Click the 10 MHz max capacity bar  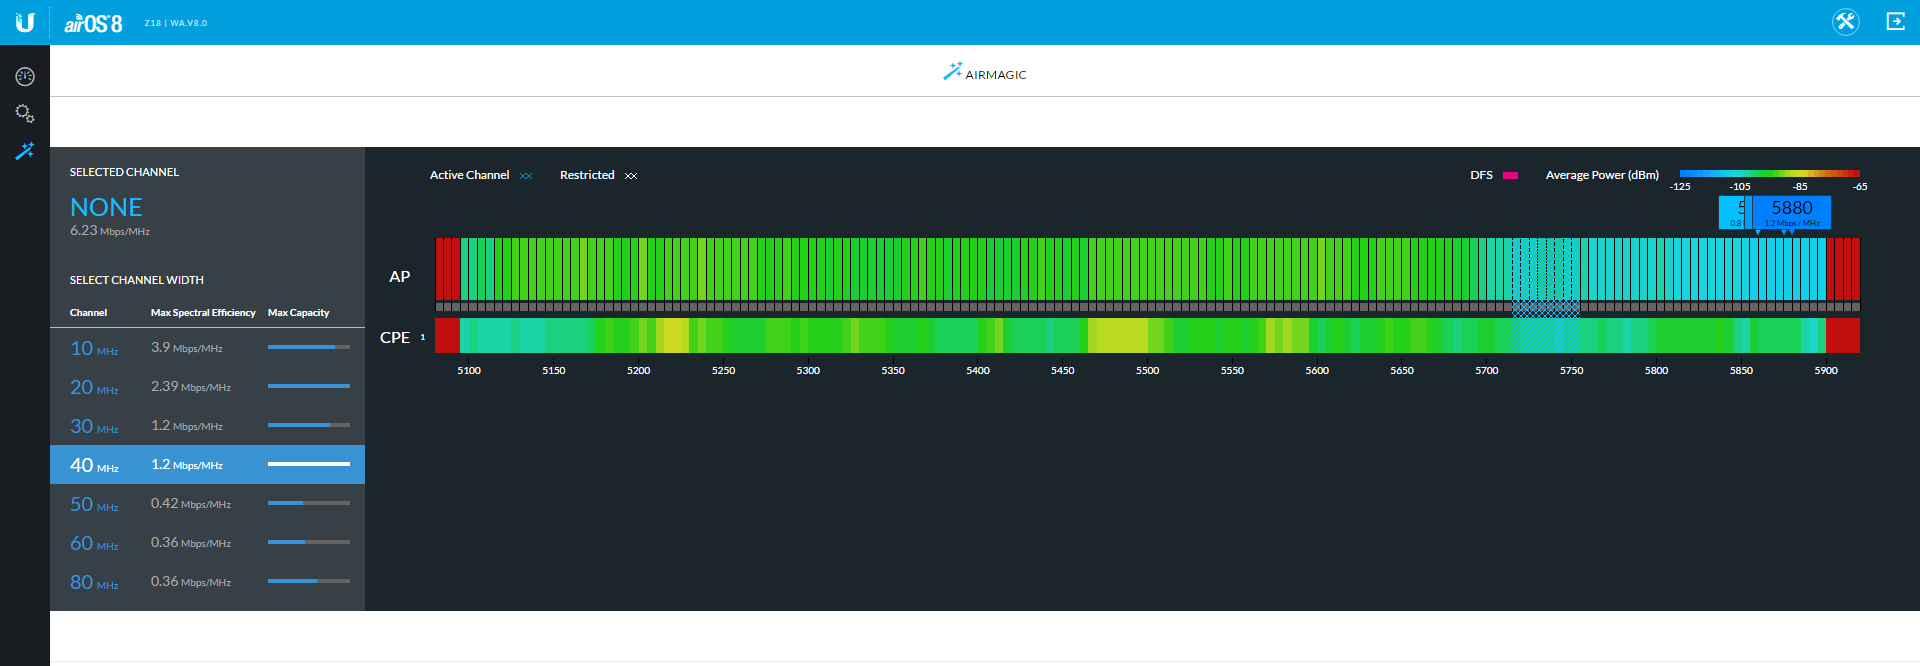coord(309,347)
